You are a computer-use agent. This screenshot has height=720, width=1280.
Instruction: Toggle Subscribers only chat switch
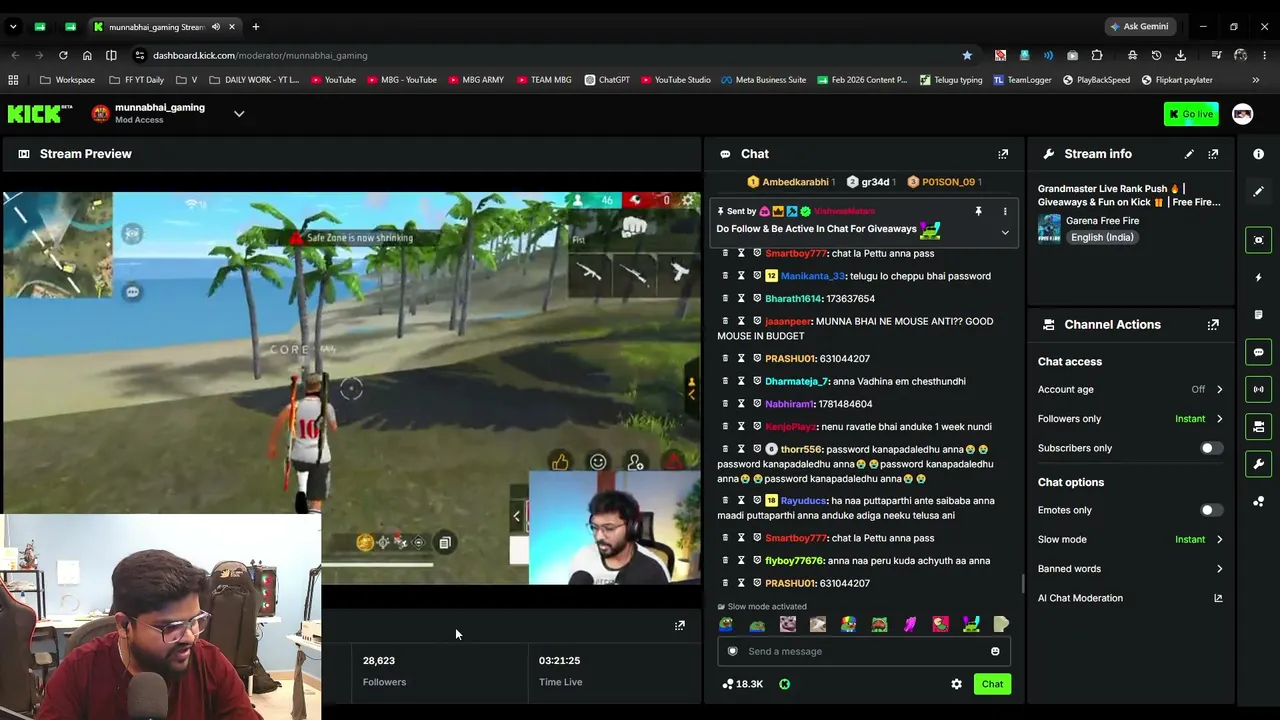pyautogui.click(x=1211, y=448)
